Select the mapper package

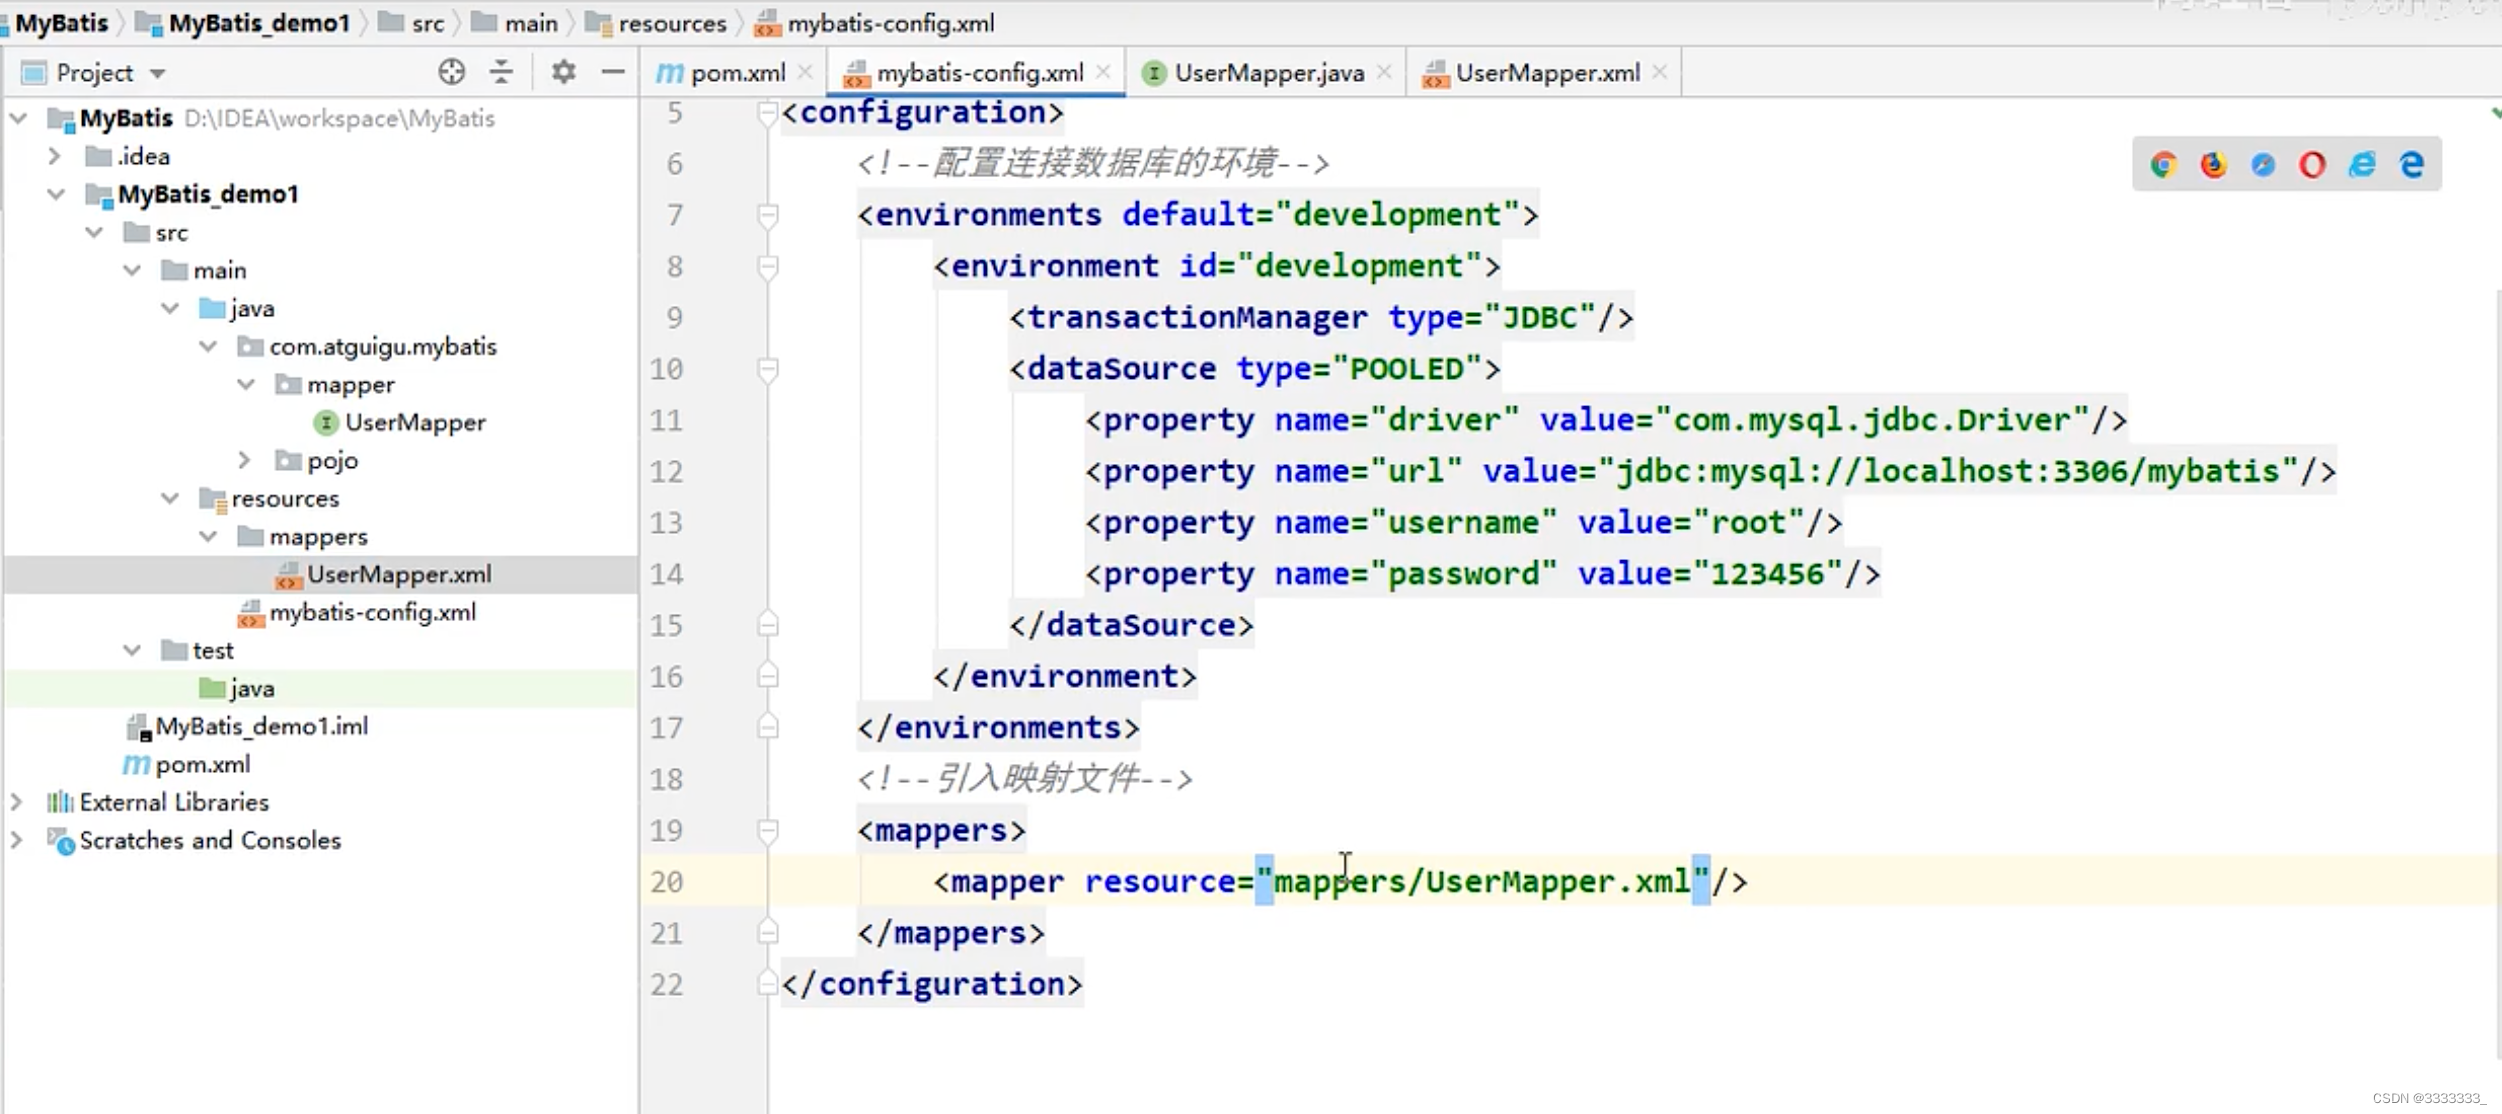point(335,384)
